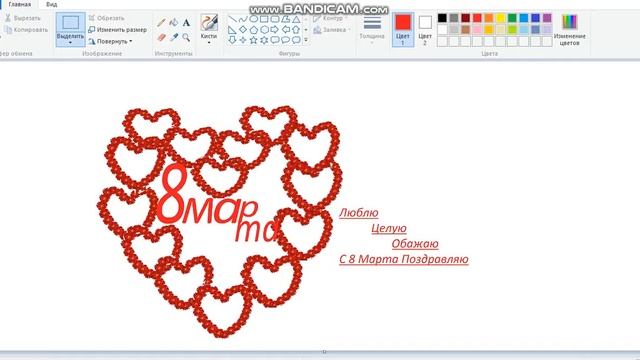Viewport: 640px width, 360px height.
Task: Open the Выделить dropdown arrow
Action: pyautogui.click(x=70, y=42)
